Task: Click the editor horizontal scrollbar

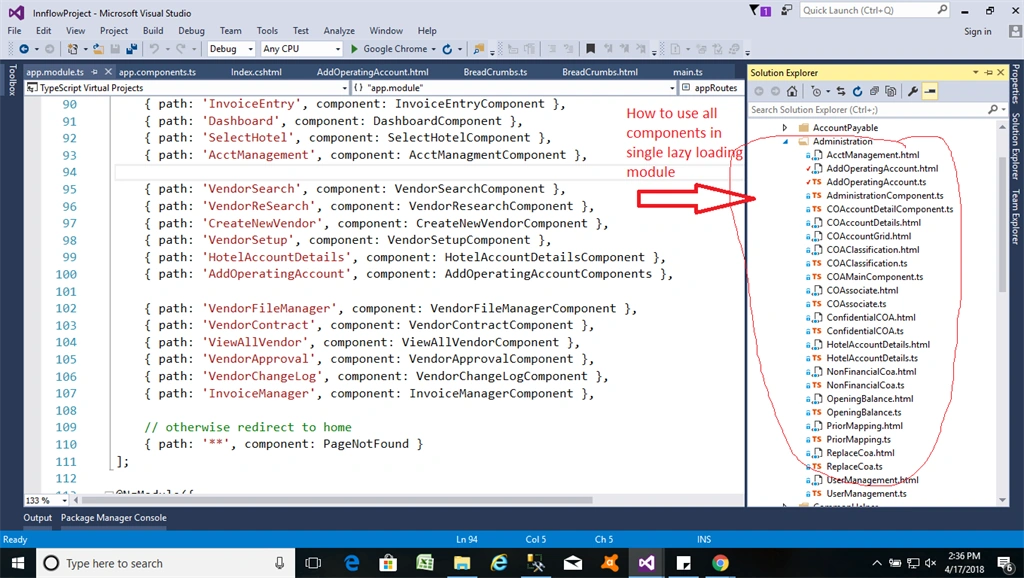Action: [336, 500]
